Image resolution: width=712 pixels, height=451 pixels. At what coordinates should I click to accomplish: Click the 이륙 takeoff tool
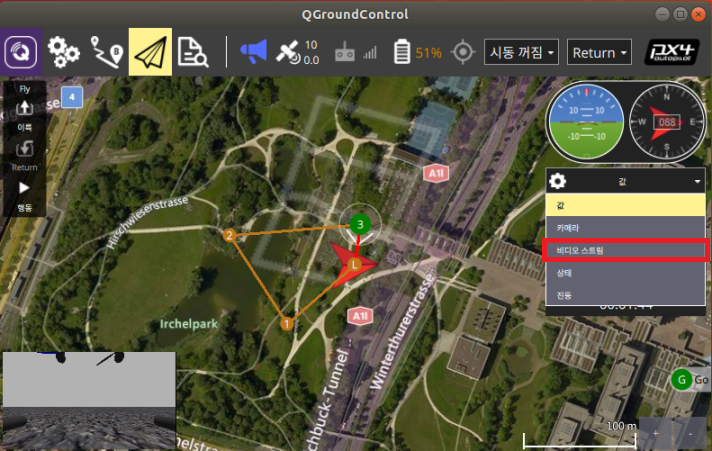[25, 115]
